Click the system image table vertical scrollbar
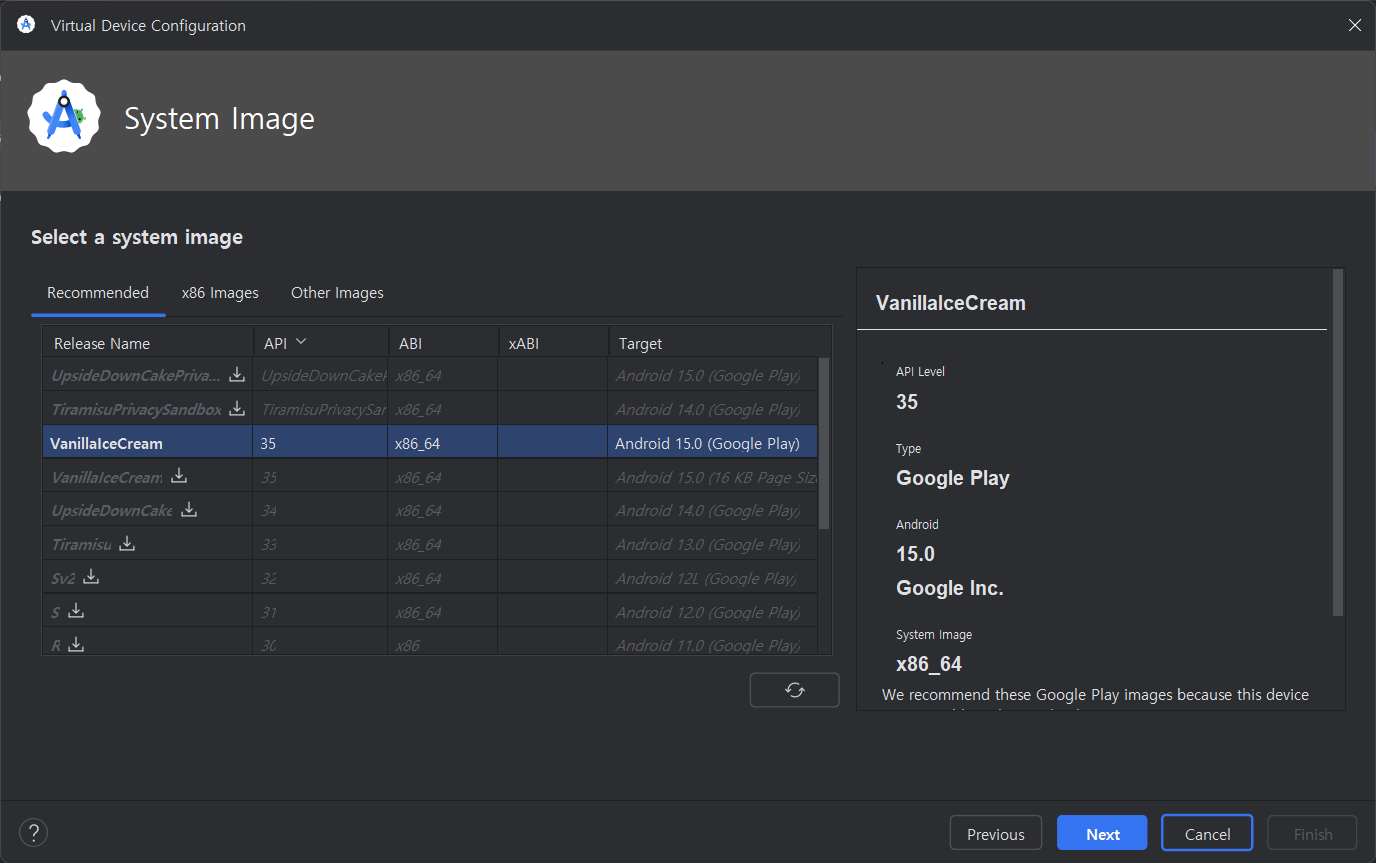The height and width of the screenshot is (863, 1376). pyautogui.click(x=824, y=443)
